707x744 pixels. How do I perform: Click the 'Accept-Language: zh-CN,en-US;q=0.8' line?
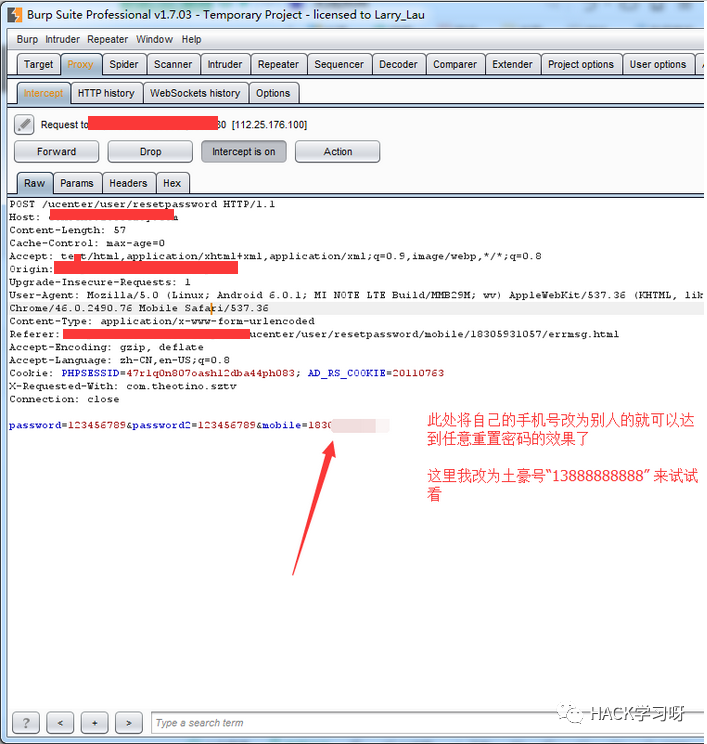[x=119, y=360]
